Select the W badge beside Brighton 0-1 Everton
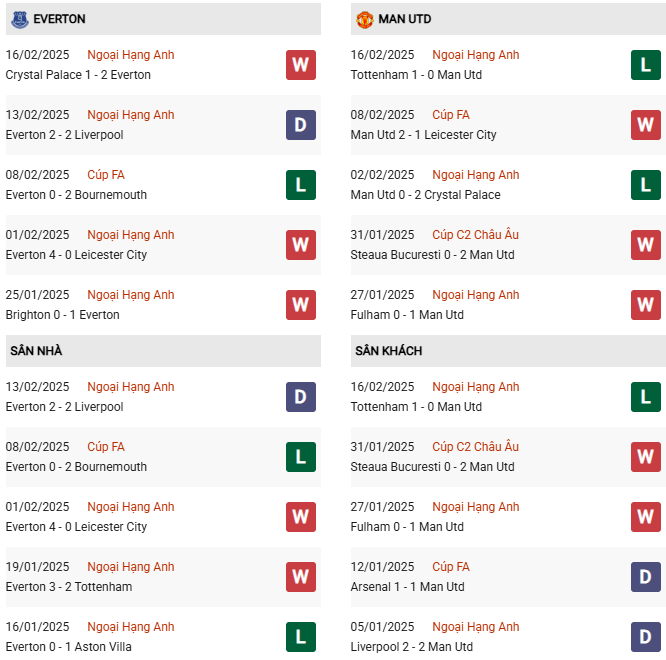Viewport: 666px width, 660px height. click(x=300, y=305)
